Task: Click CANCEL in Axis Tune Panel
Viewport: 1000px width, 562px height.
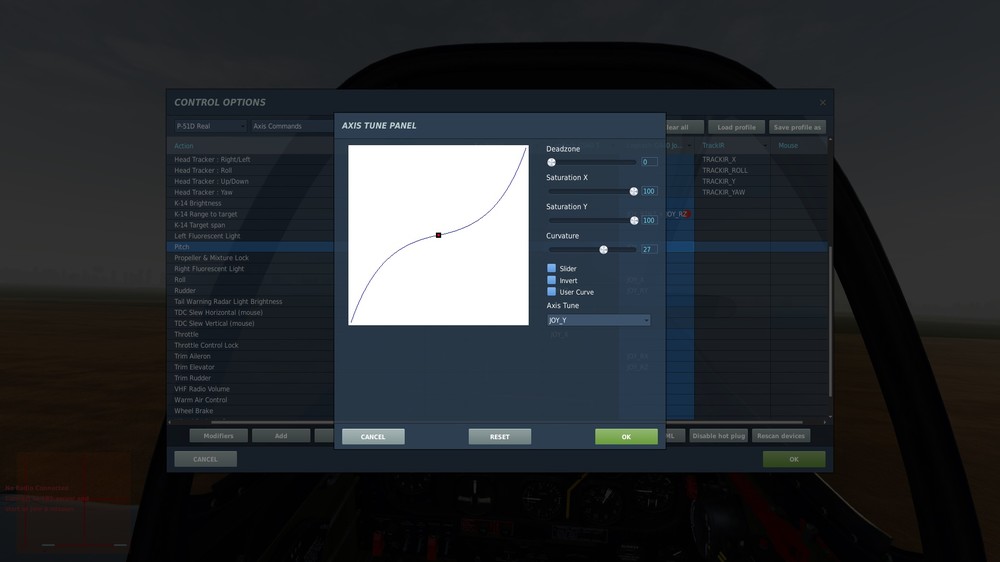Action: 373,436
